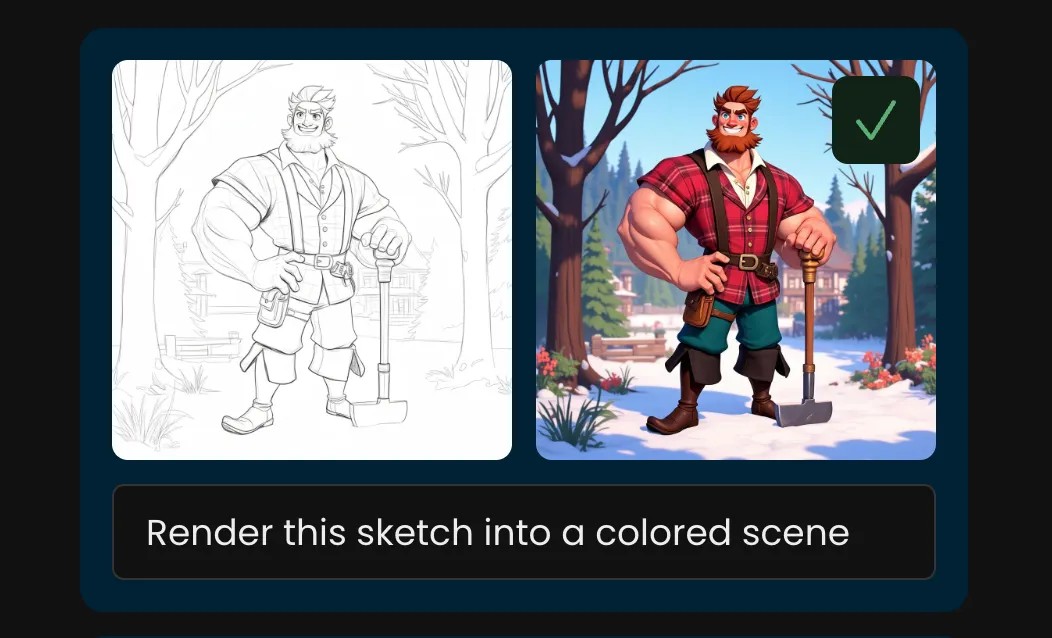Click the green checkmark icon

pos(876,119)
